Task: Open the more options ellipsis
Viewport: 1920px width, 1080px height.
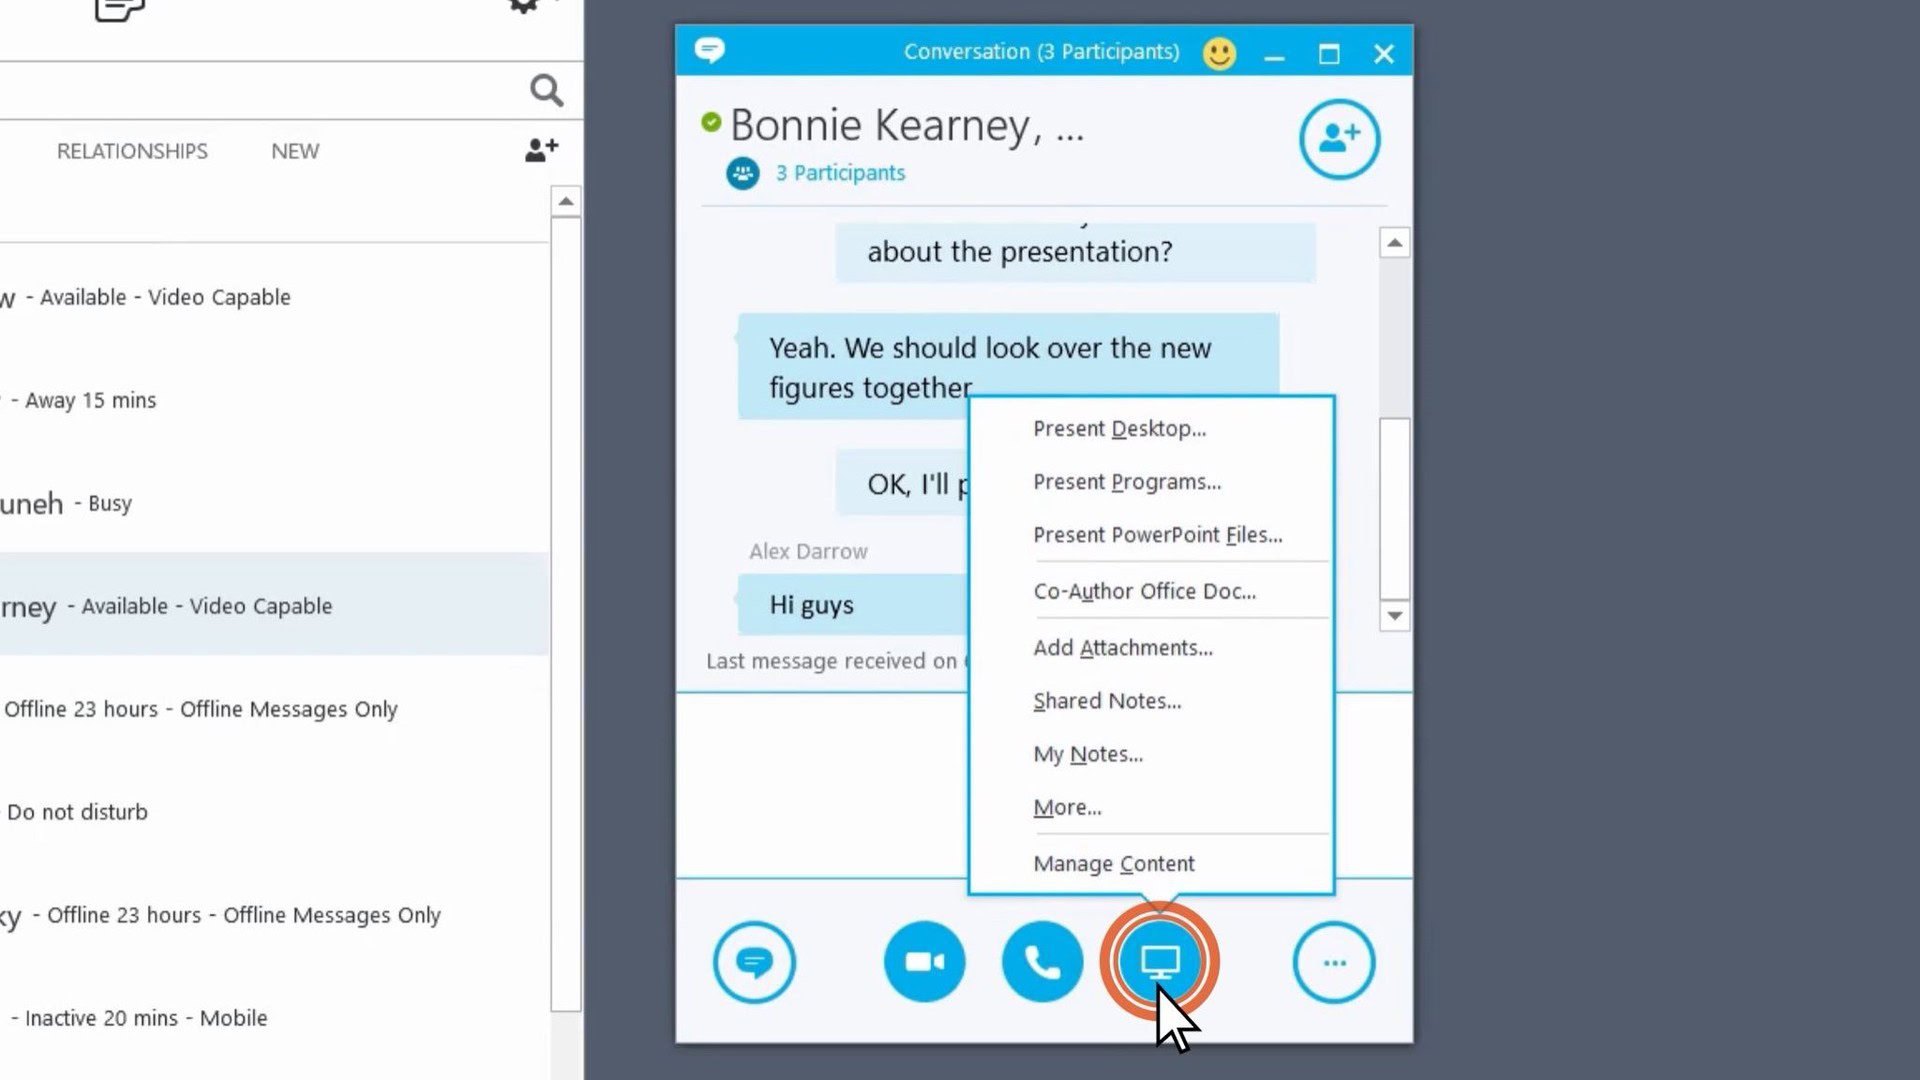Action: [x=1333, y=961]
